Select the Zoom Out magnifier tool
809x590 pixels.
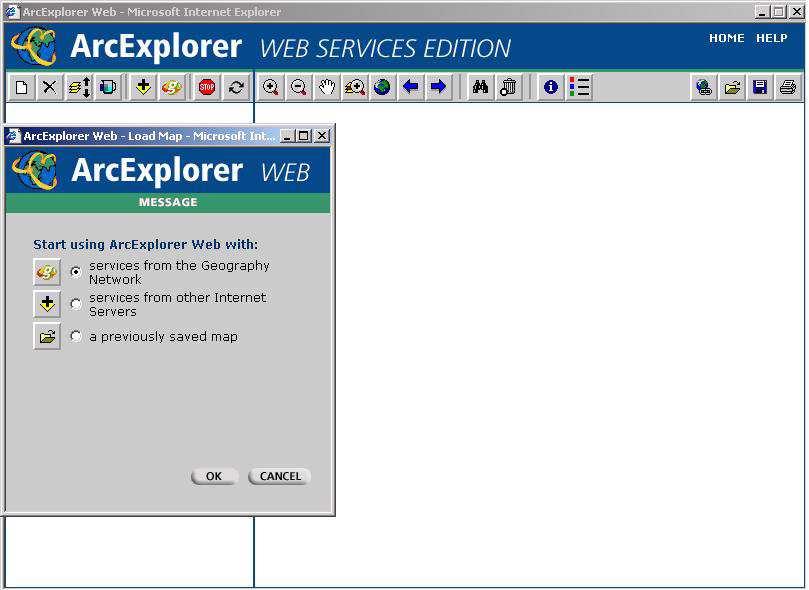point(299,87)
